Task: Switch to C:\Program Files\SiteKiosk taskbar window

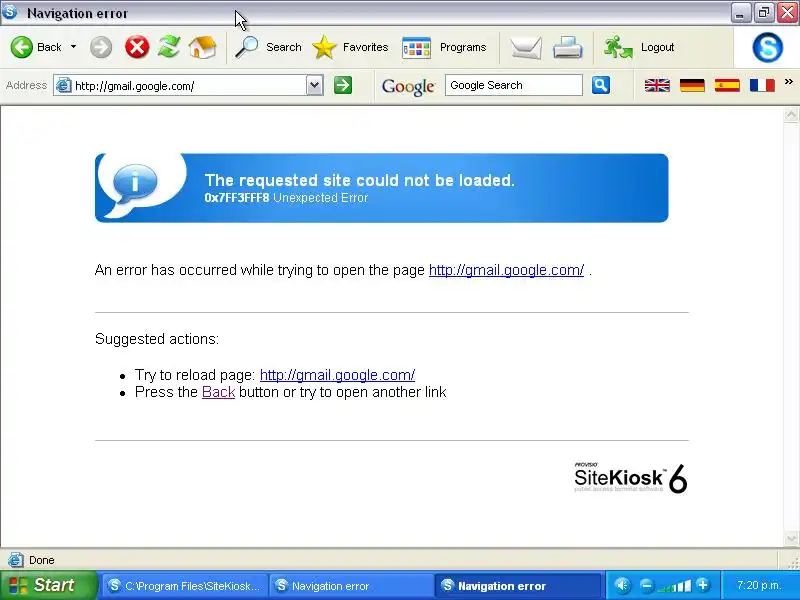Action: (184, 586)
